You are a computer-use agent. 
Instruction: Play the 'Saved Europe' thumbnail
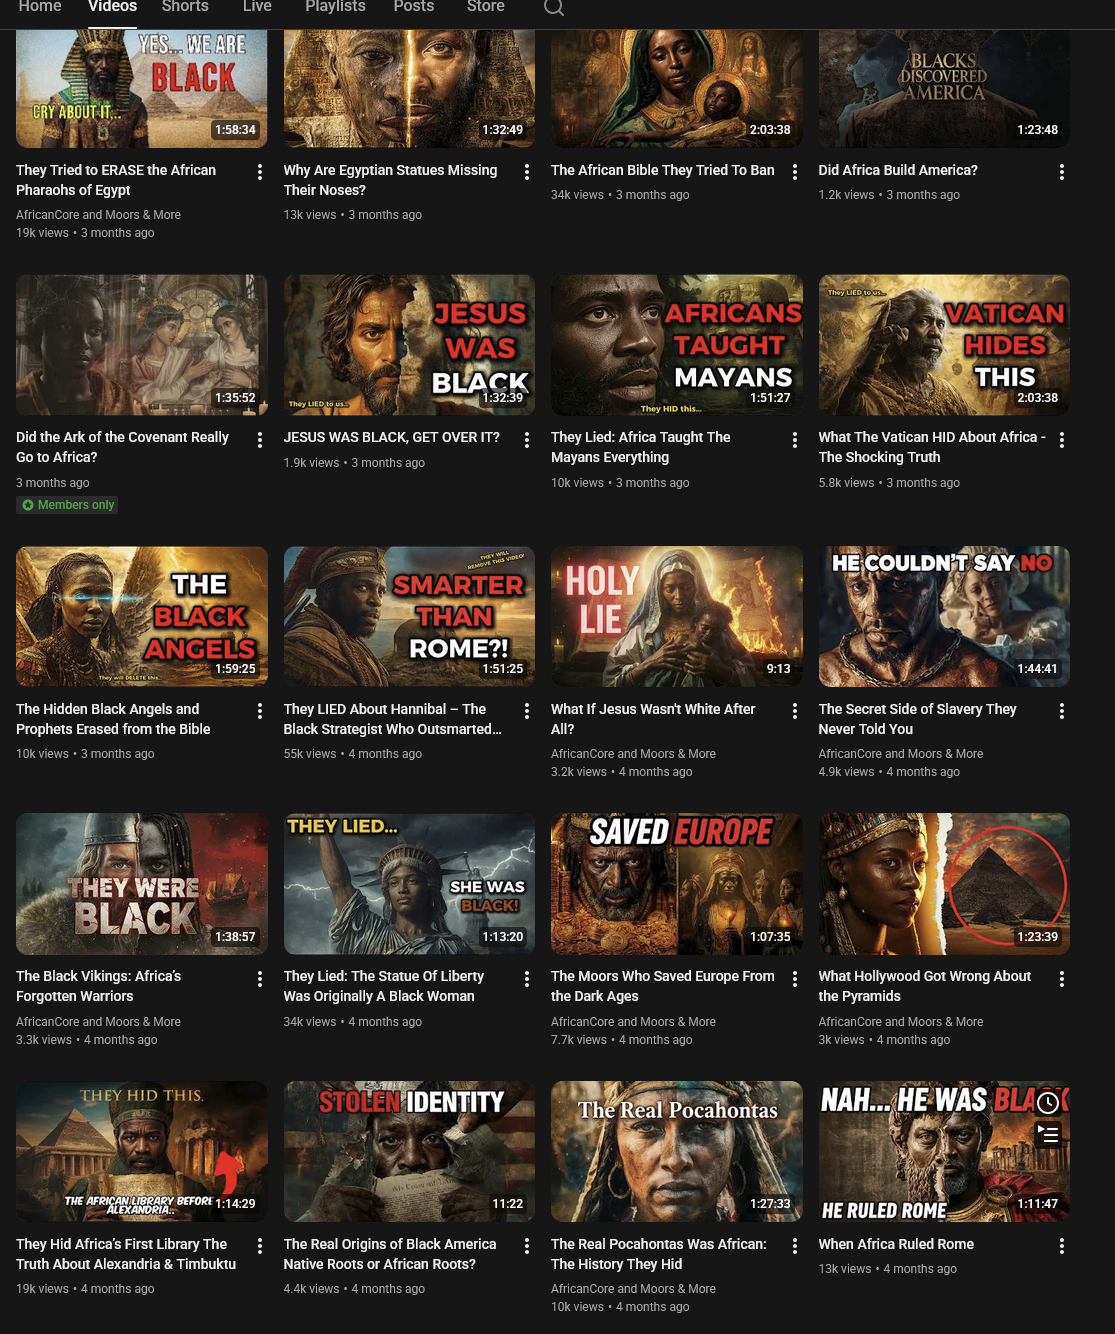pos(677,884)
